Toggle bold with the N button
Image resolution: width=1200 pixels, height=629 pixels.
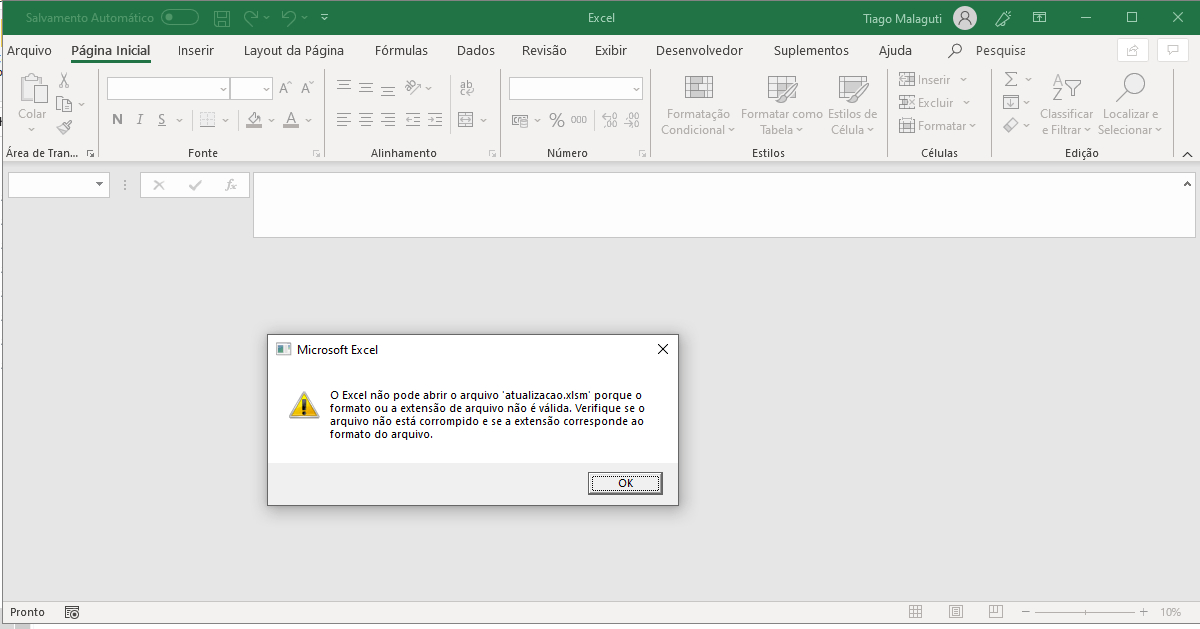click(x=117, y=120)
